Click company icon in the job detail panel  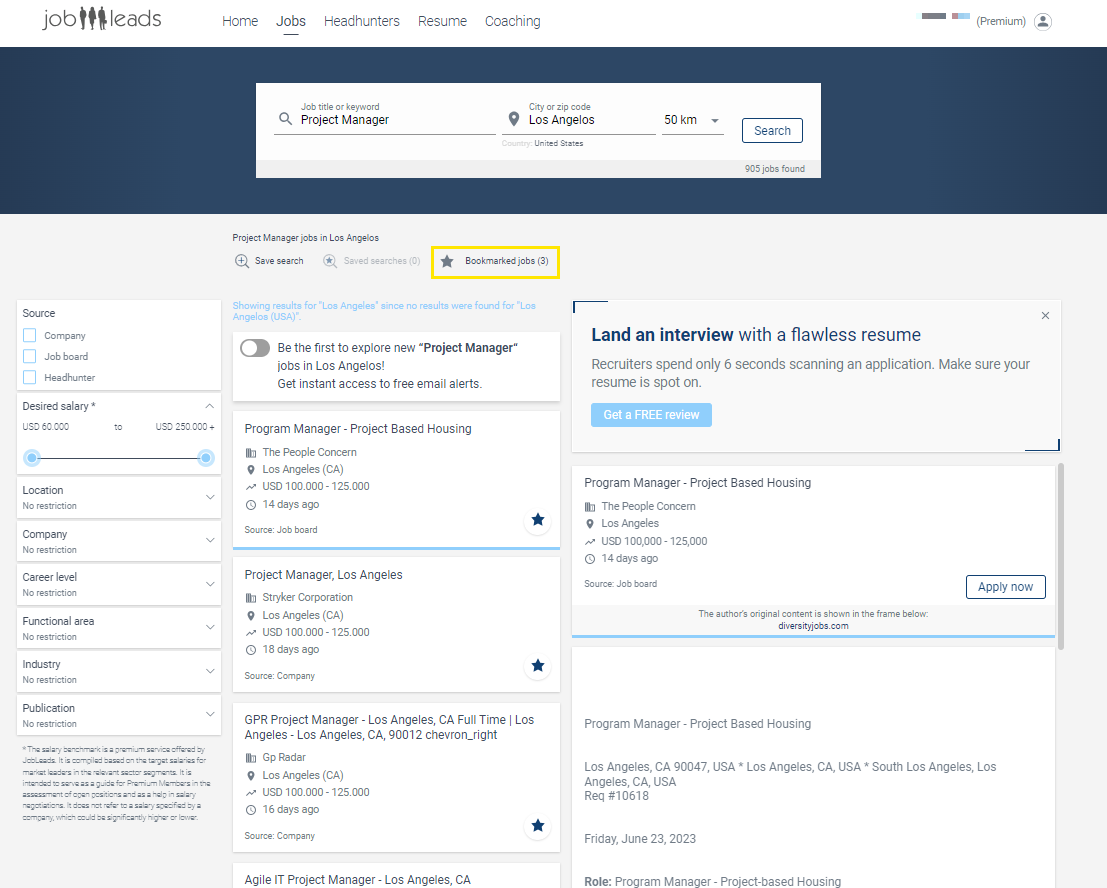590,507
